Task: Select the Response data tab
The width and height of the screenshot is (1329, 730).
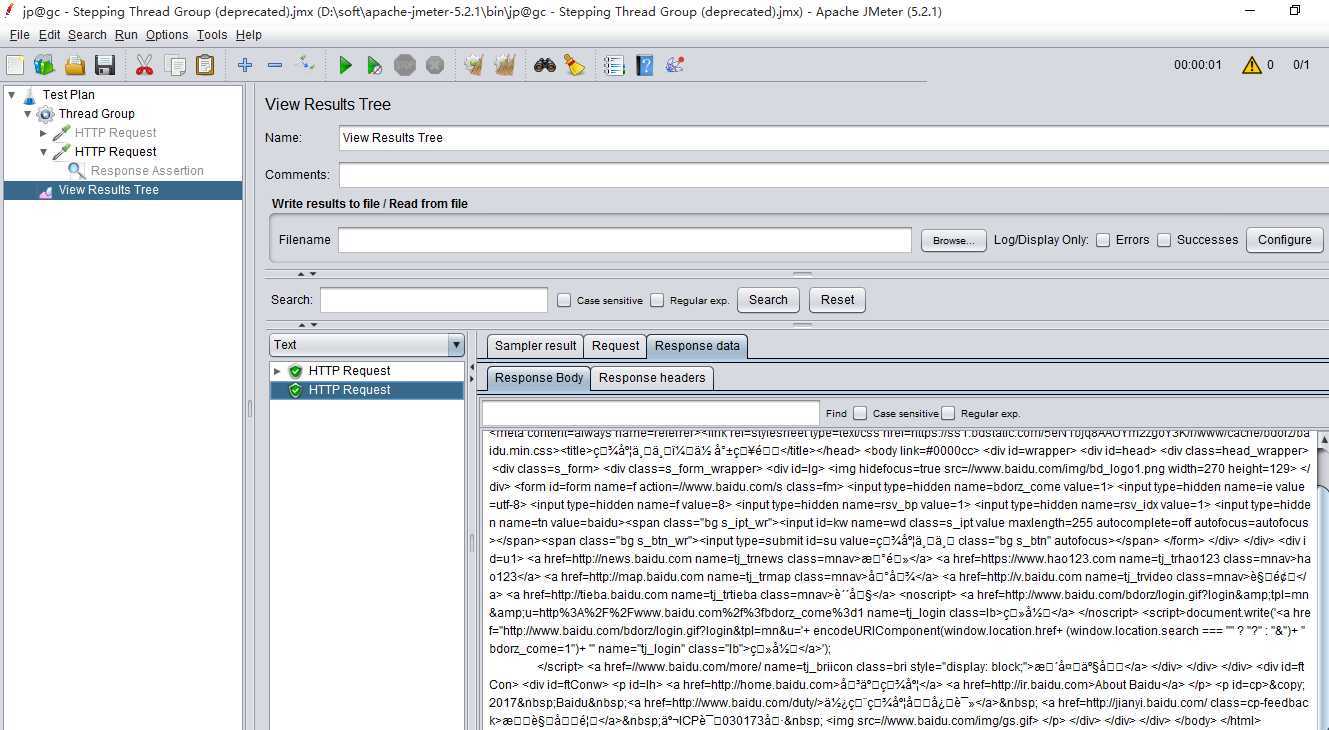Action: coord(697,346)
